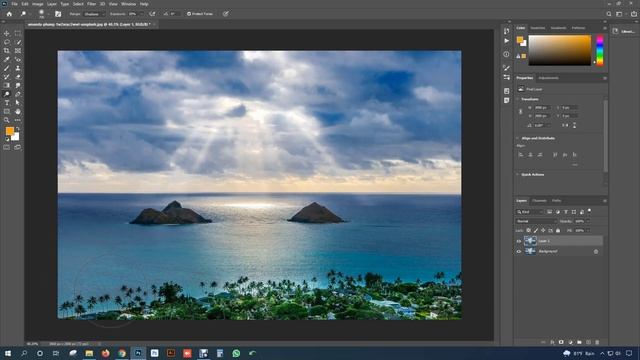
Task: Open the Libraries panel
Action: 624,31
